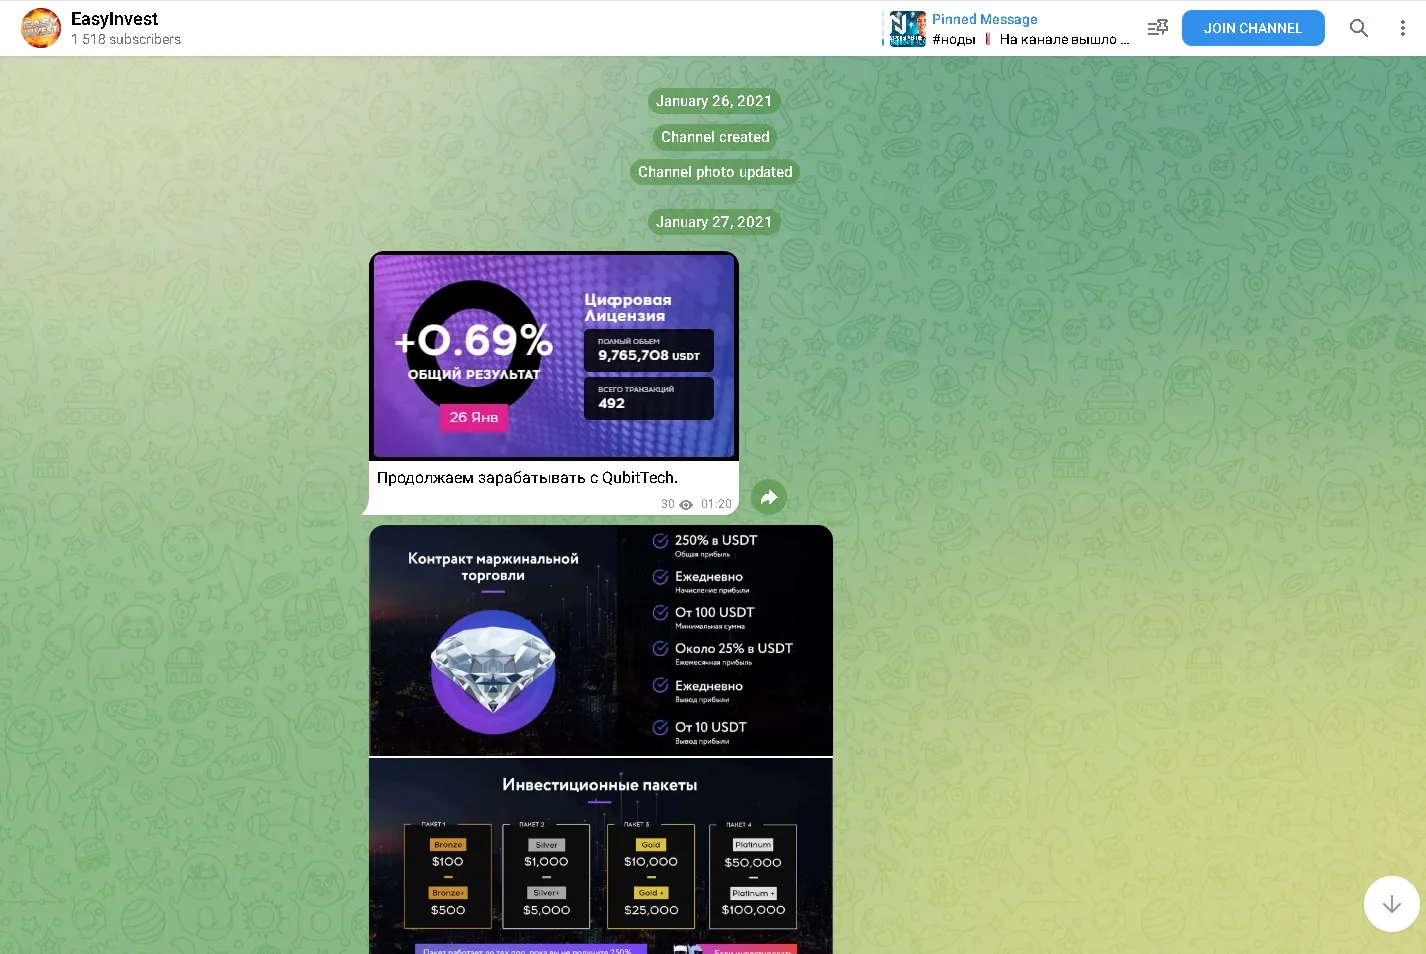Open the EasyInvest channel avatar
Screen dimensions: 1426x954
[x=41, y=28]
